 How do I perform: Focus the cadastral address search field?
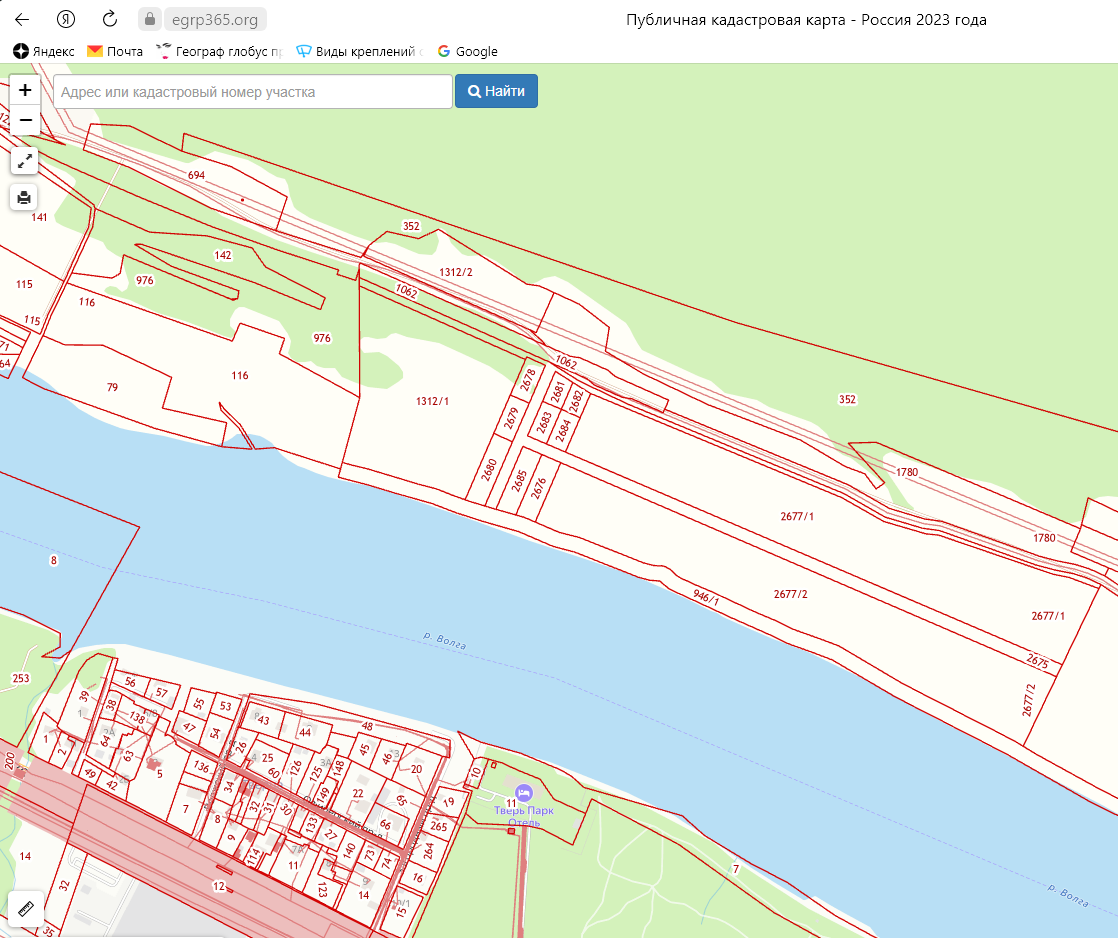pyautogui.click(x=253, y=92)
